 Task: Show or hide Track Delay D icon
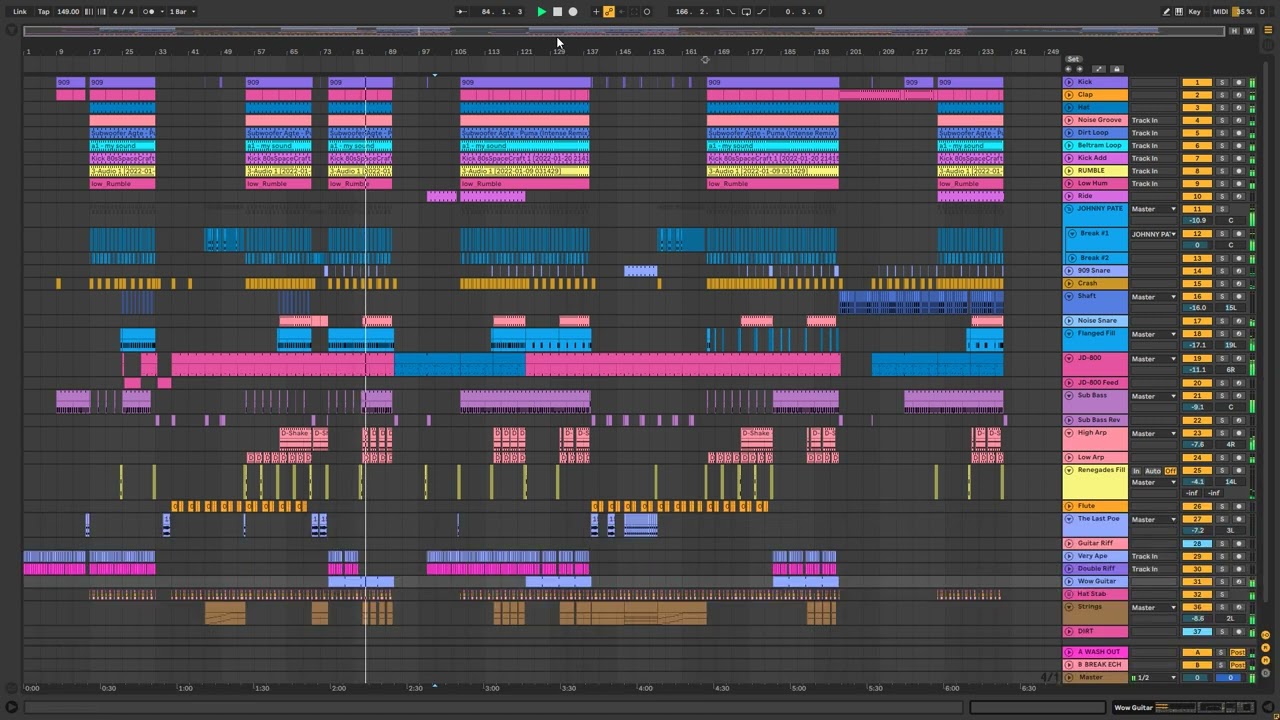point(1265,671)
